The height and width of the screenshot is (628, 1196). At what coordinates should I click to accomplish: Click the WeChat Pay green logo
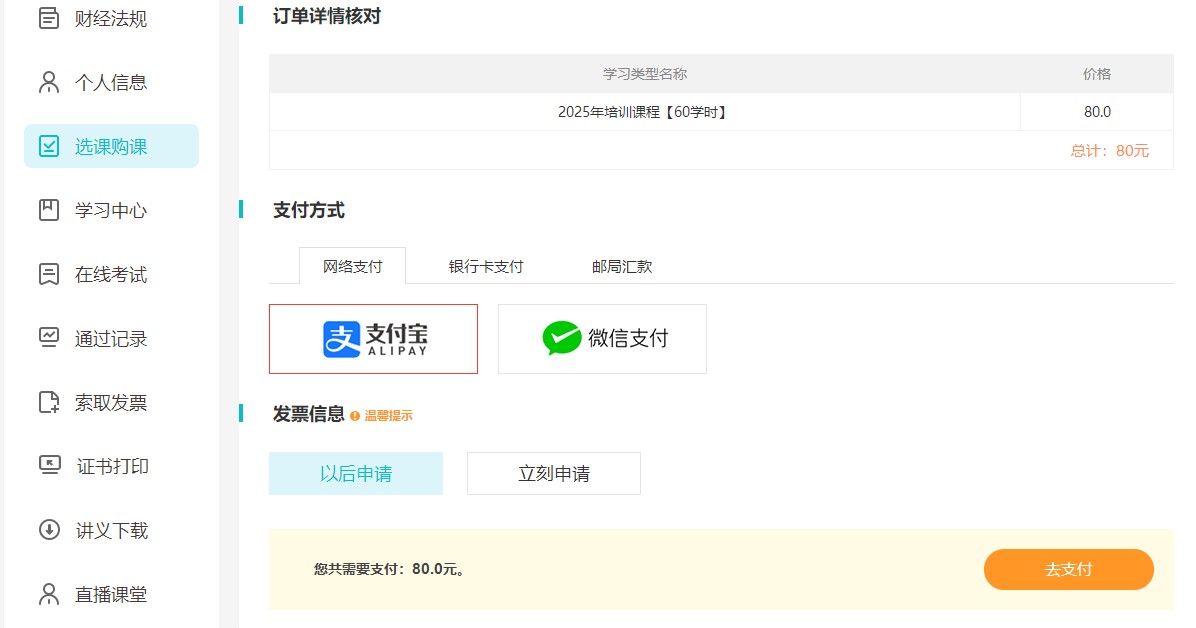[562, 338]
